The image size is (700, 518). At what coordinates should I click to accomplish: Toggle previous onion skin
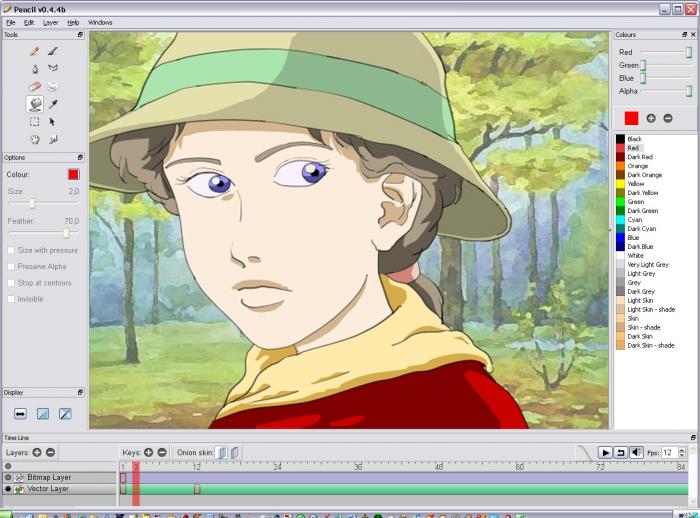click(222, 452)
